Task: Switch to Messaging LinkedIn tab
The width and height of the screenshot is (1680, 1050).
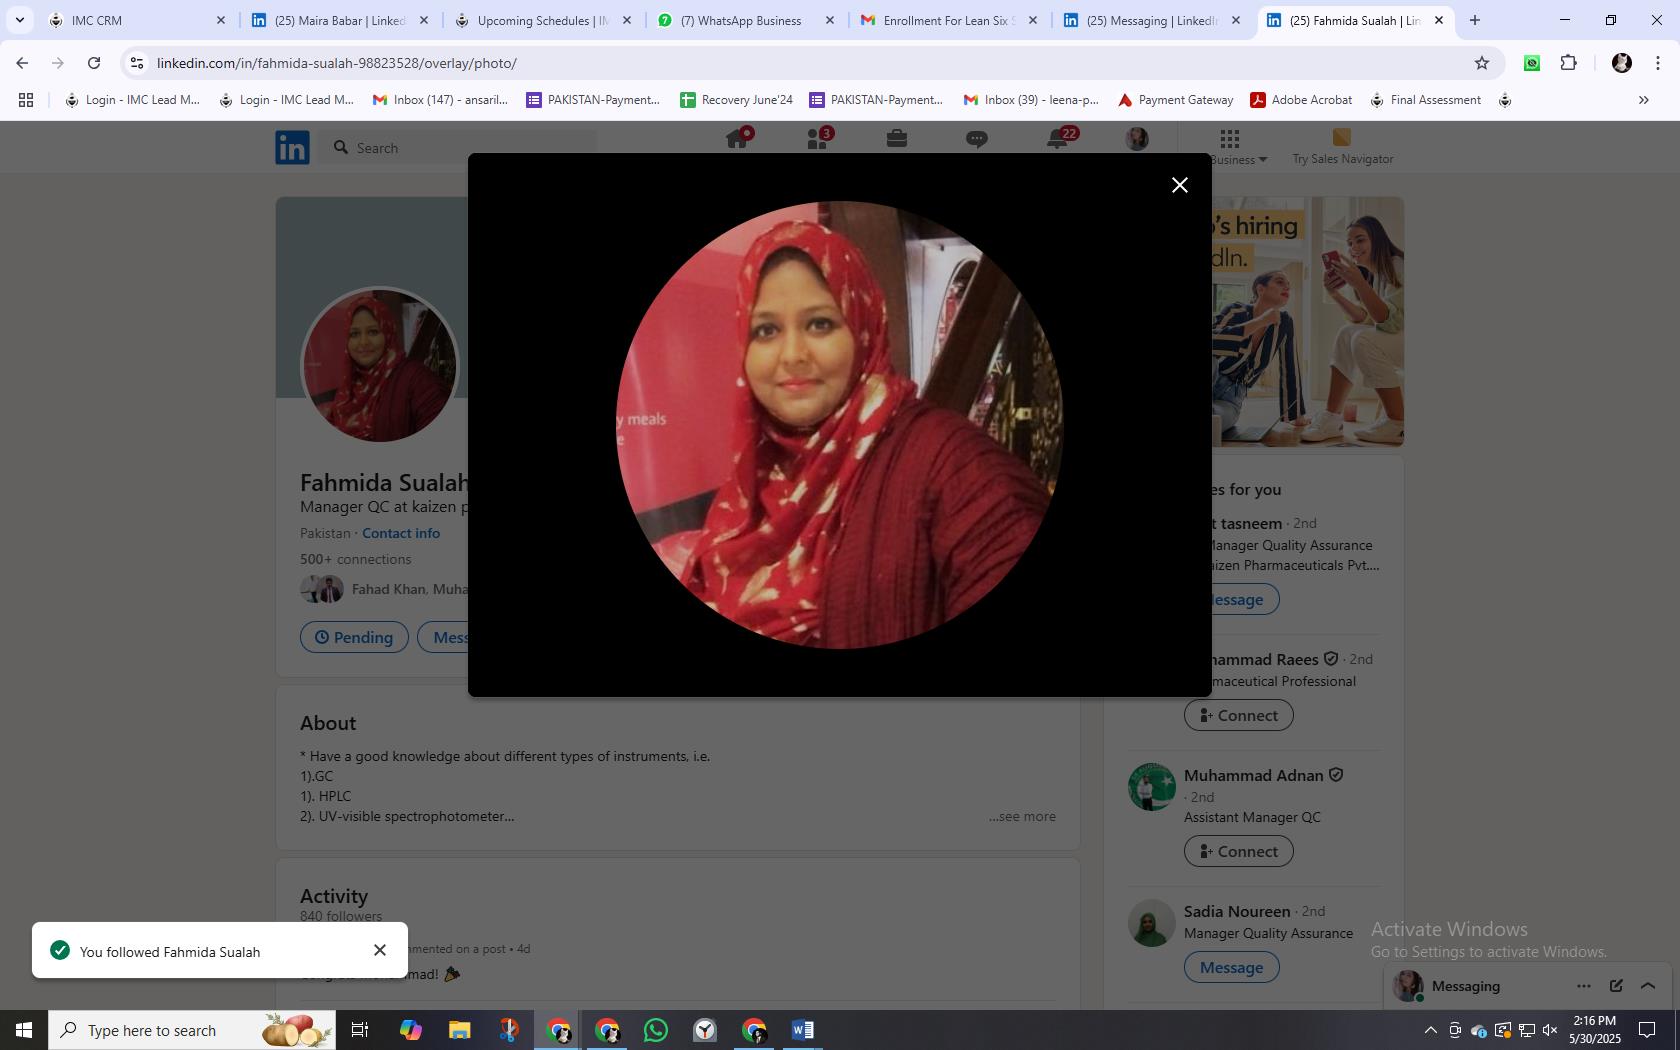Action: click(x=1152, y=20)
